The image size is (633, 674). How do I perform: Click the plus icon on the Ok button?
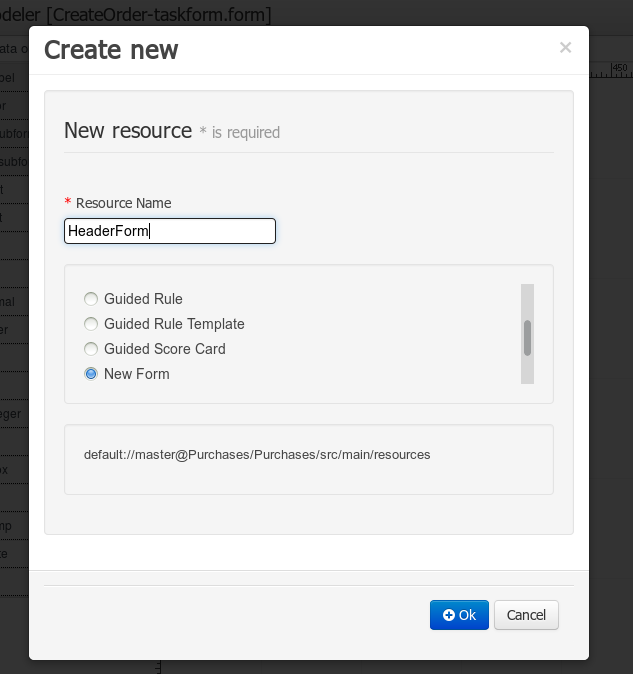pos(449,615)
